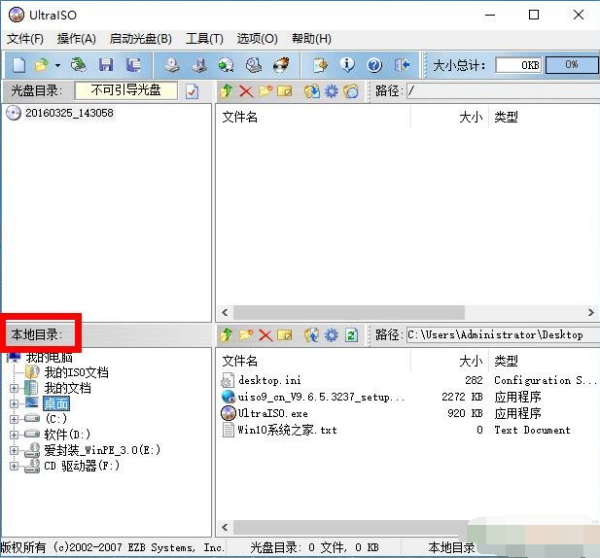Image resolution: width=600 pixels, height=558 pixels.
Task: Click the Save floppy disk icon
Action: [x=106, y=65]
